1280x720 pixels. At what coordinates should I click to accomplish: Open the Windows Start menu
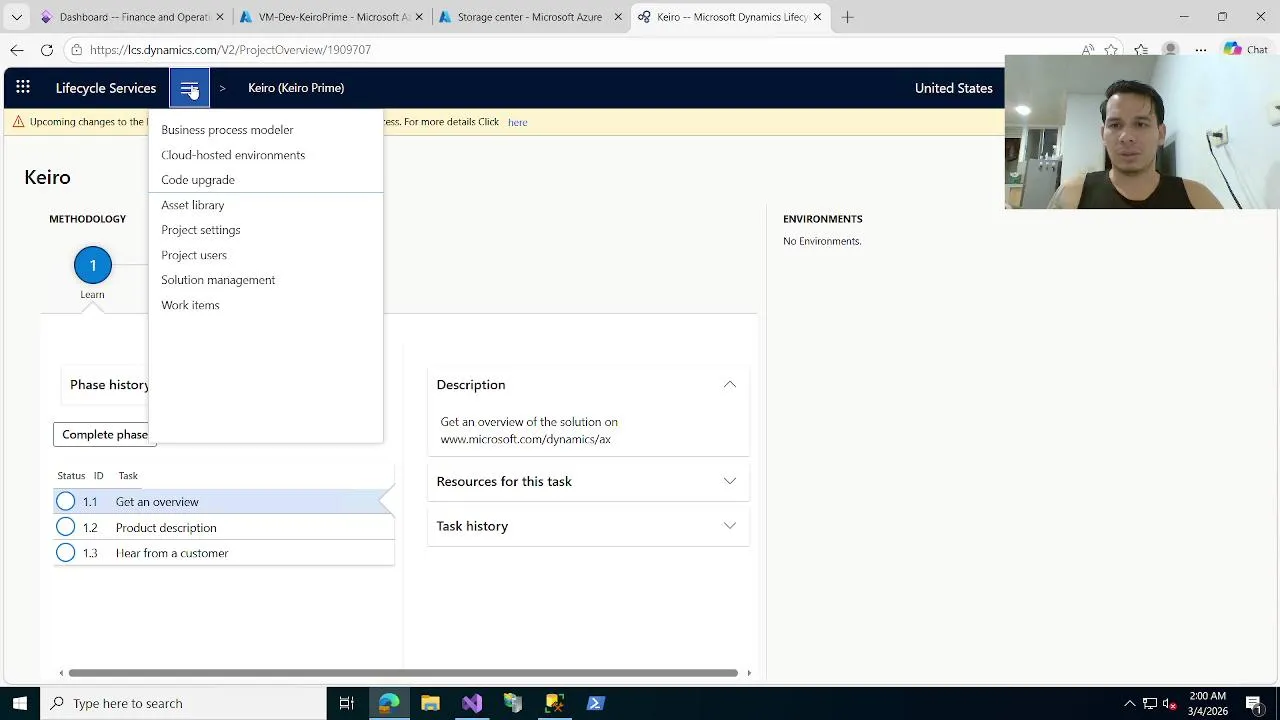[19, 703]
